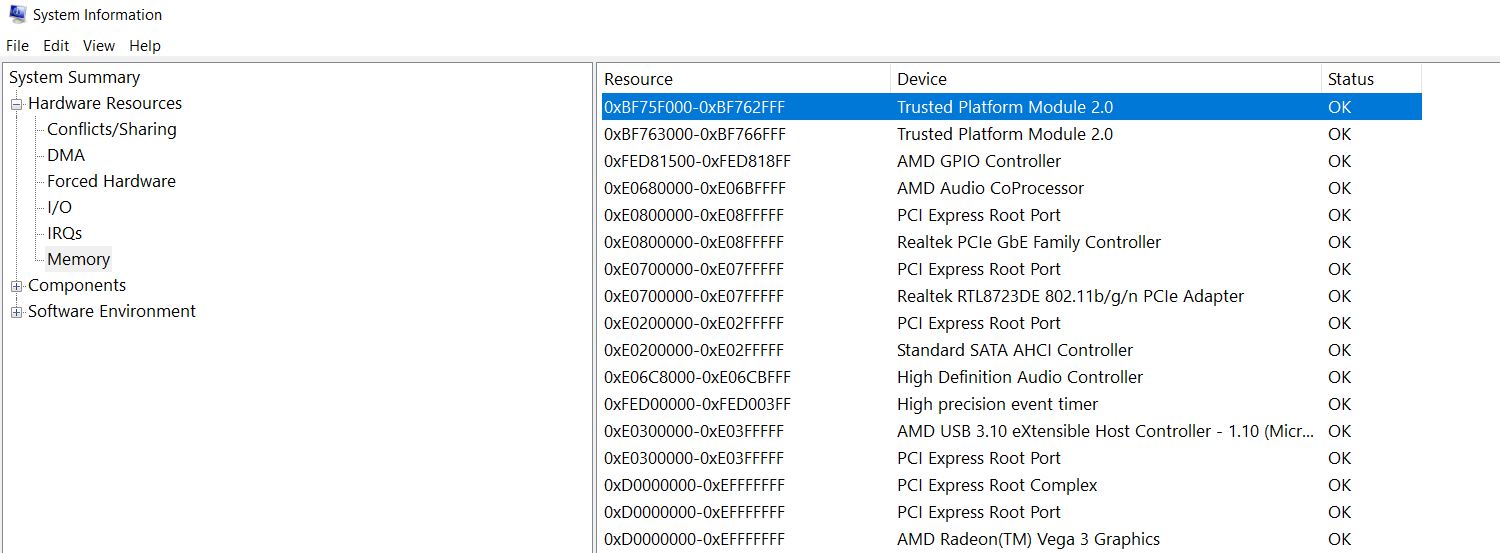Select the AMD Radeon(TM) Vega 3 Graphics row
Viewport: 1500px width, 553px height.
1027,539
